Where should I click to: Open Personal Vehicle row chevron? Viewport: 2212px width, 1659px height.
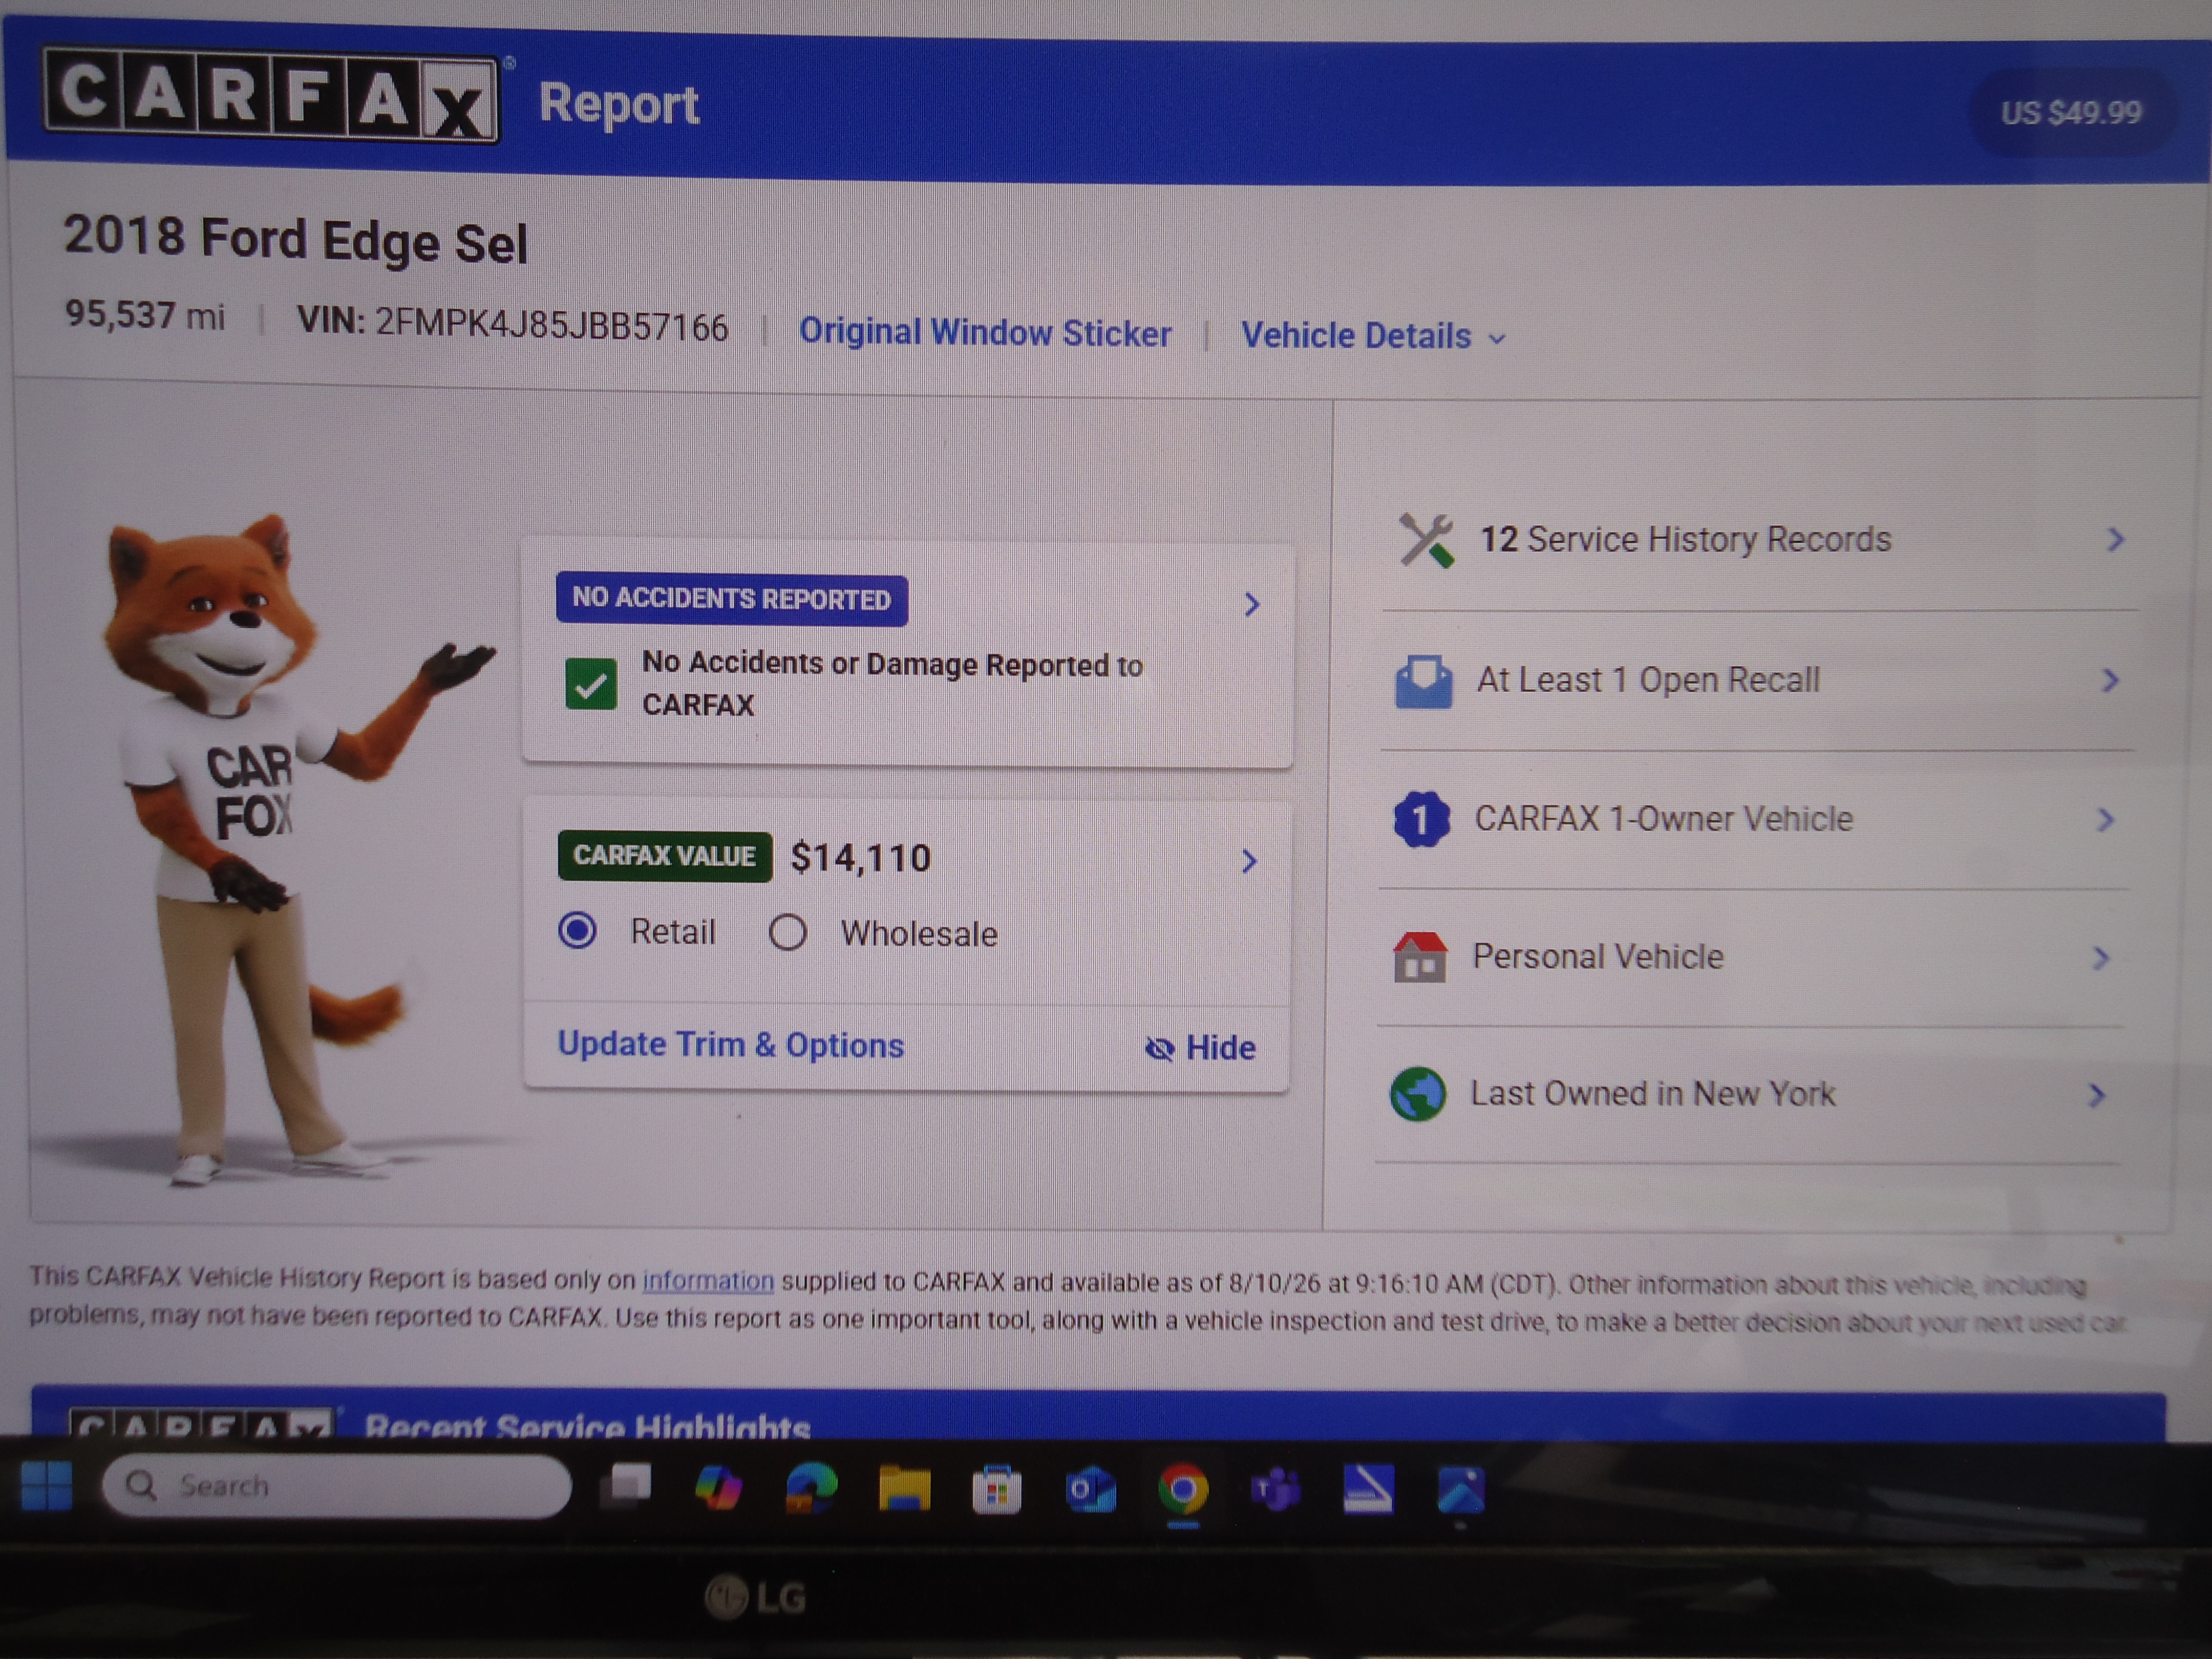point(2101,959)
